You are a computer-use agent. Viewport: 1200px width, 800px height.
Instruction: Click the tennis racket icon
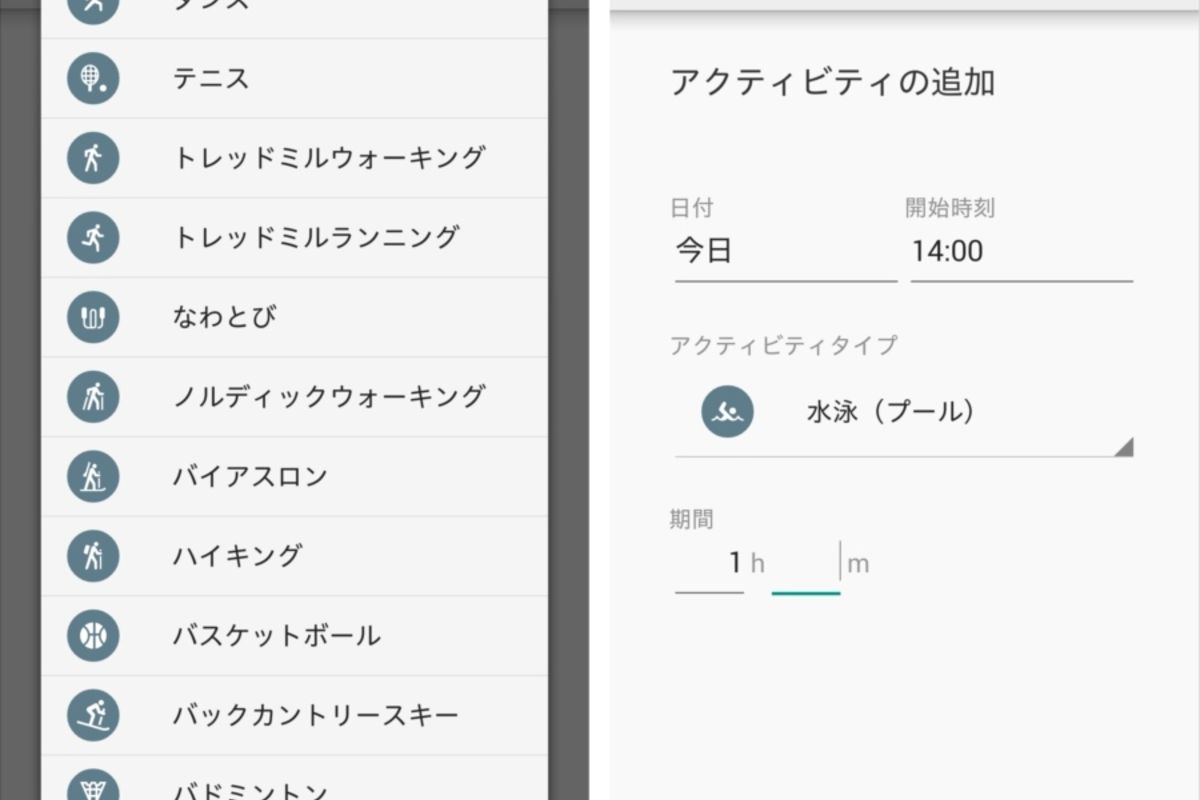pos(93,78)
